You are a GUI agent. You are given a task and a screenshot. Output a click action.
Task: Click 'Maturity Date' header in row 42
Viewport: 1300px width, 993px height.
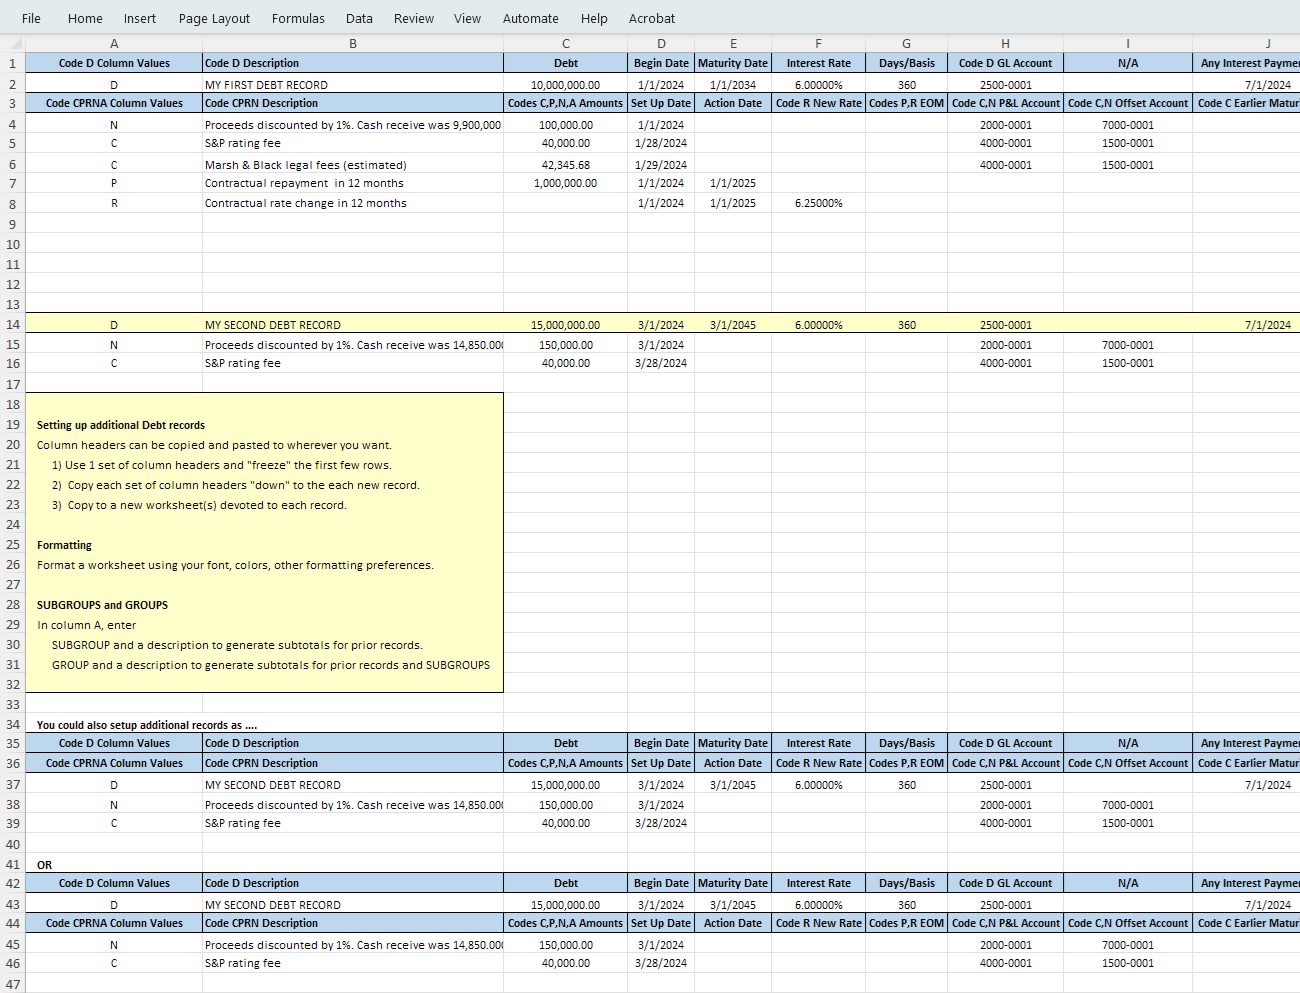pos(733,883)
